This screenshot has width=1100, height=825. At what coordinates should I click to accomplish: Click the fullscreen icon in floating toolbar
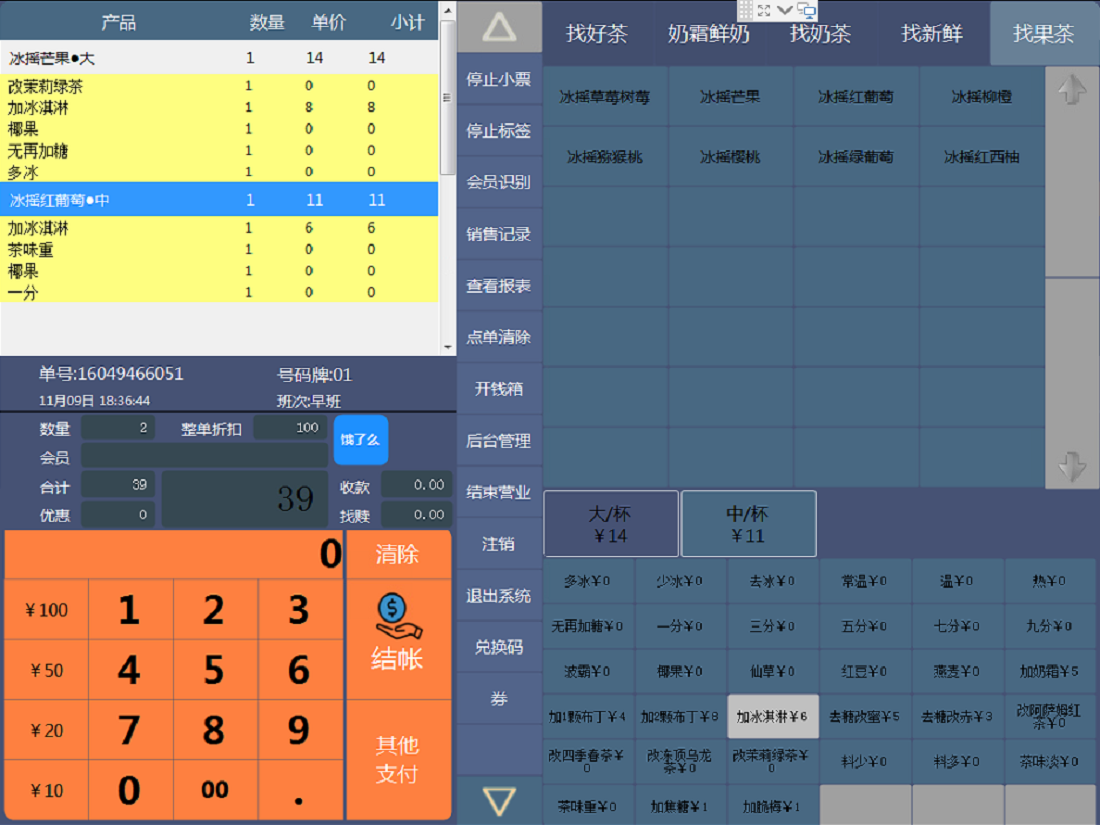pyautogui.click(x=764, y=10)
